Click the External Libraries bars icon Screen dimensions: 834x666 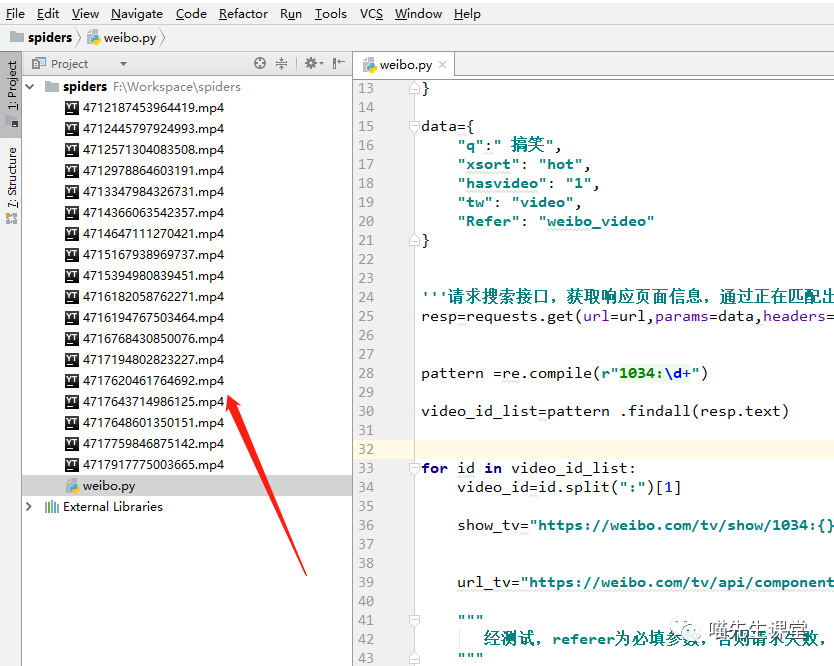[x=52, y=506]
